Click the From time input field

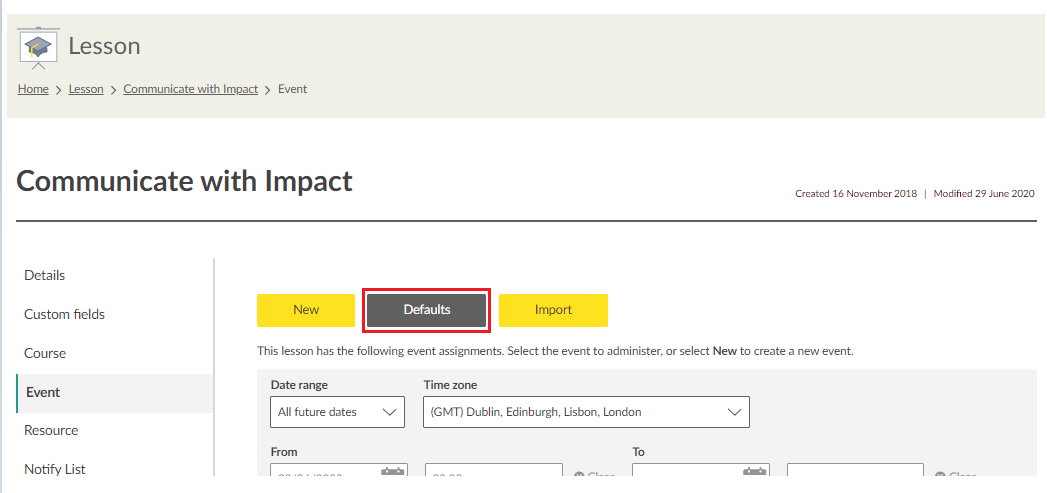coord(494,477)
